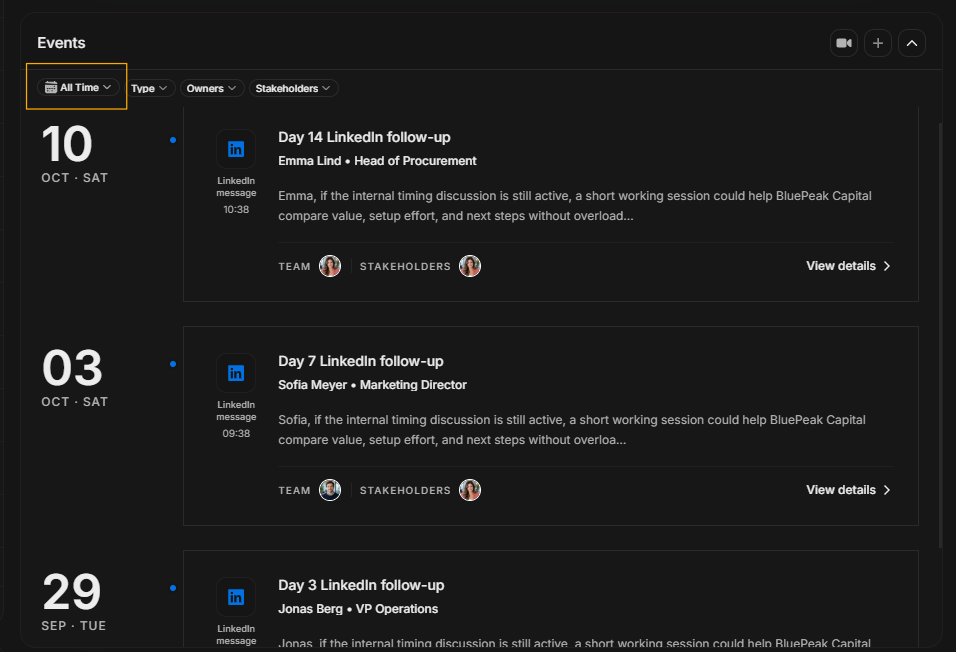
Task: Click the message preview starting "Emma, if the internal"
Action: tap(575, 206)
